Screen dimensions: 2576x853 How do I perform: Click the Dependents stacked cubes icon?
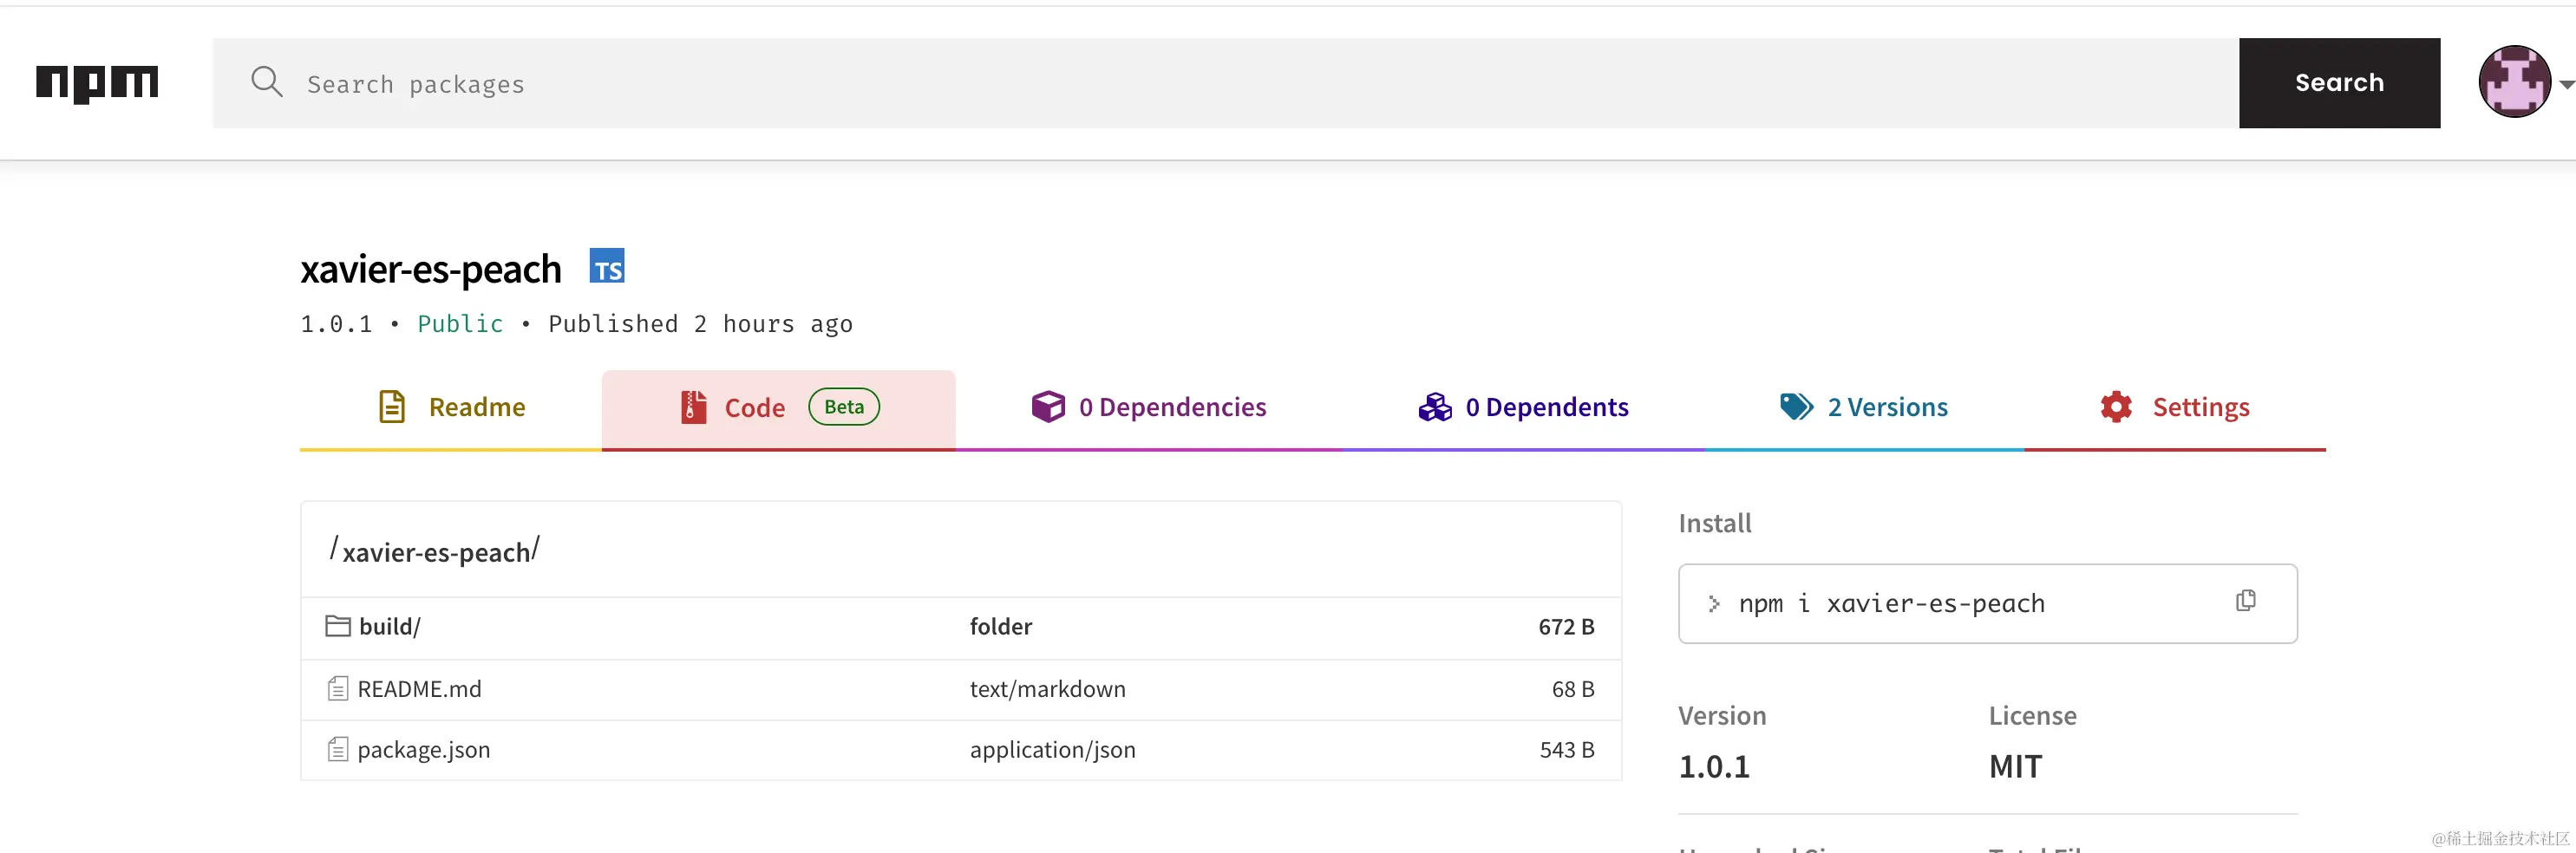click(x=1435, y=407)
